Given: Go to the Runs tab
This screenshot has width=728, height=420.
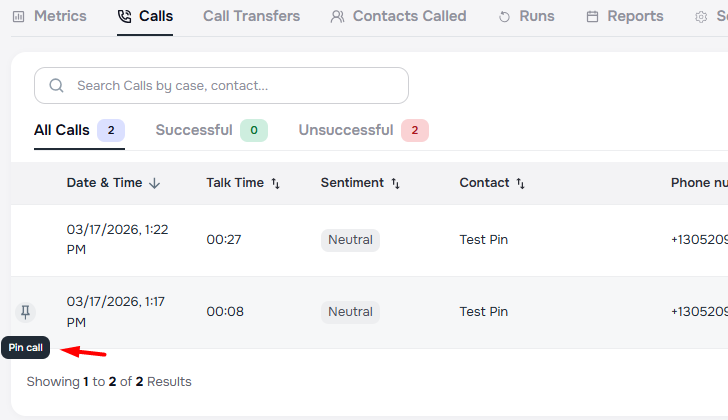Looking at the screenshot, I should (x=526, y=16).
